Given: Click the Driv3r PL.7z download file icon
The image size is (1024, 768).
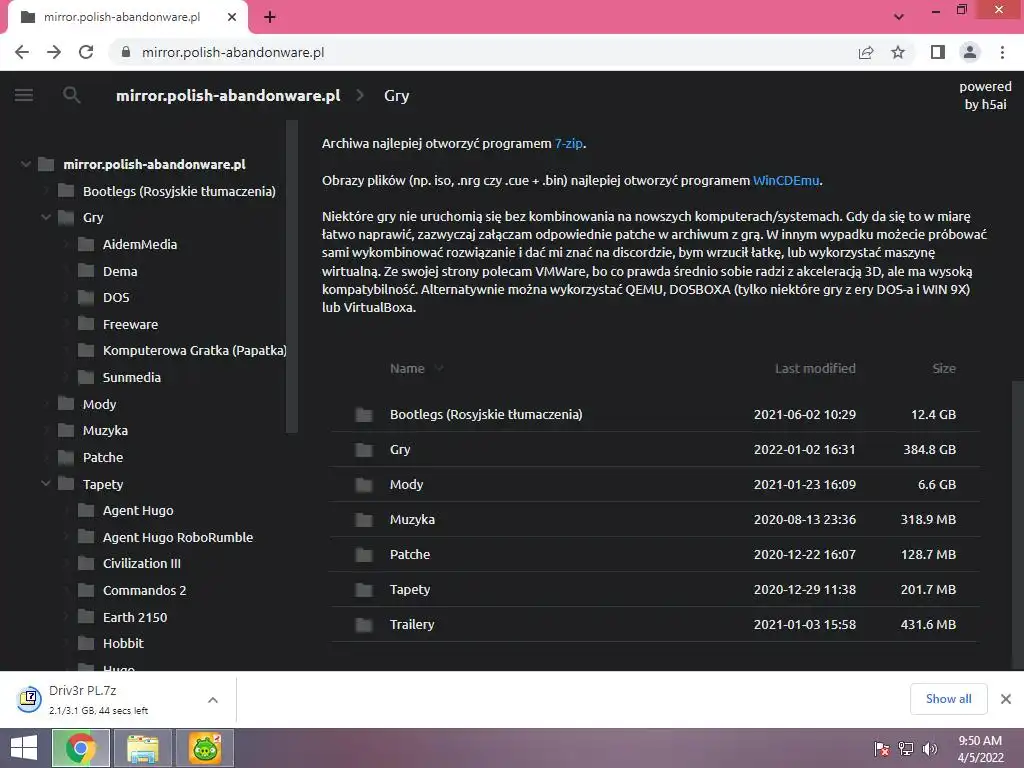Looking at the screenshot, I should click(x=29, y=699).
